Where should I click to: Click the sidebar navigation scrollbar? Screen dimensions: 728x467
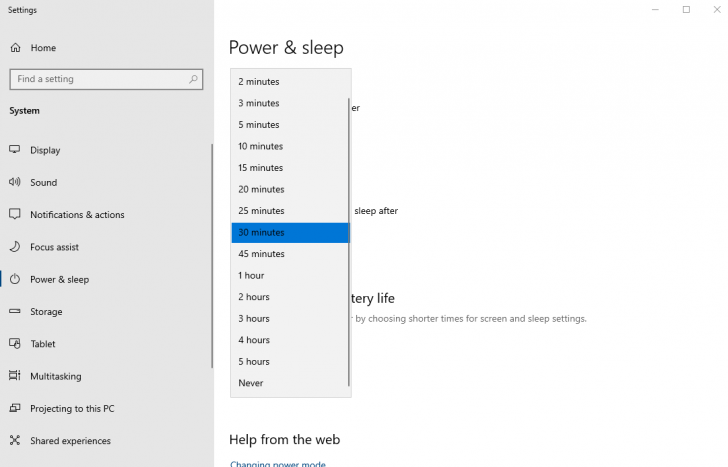[x=212, y=256]
